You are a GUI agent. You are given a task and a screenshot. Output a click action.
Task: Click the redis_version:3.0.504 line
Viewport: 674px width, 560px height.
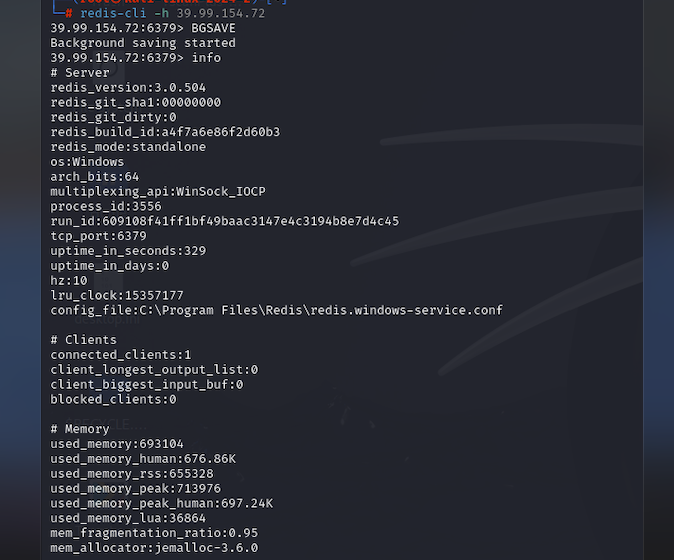tap(128, 88)
